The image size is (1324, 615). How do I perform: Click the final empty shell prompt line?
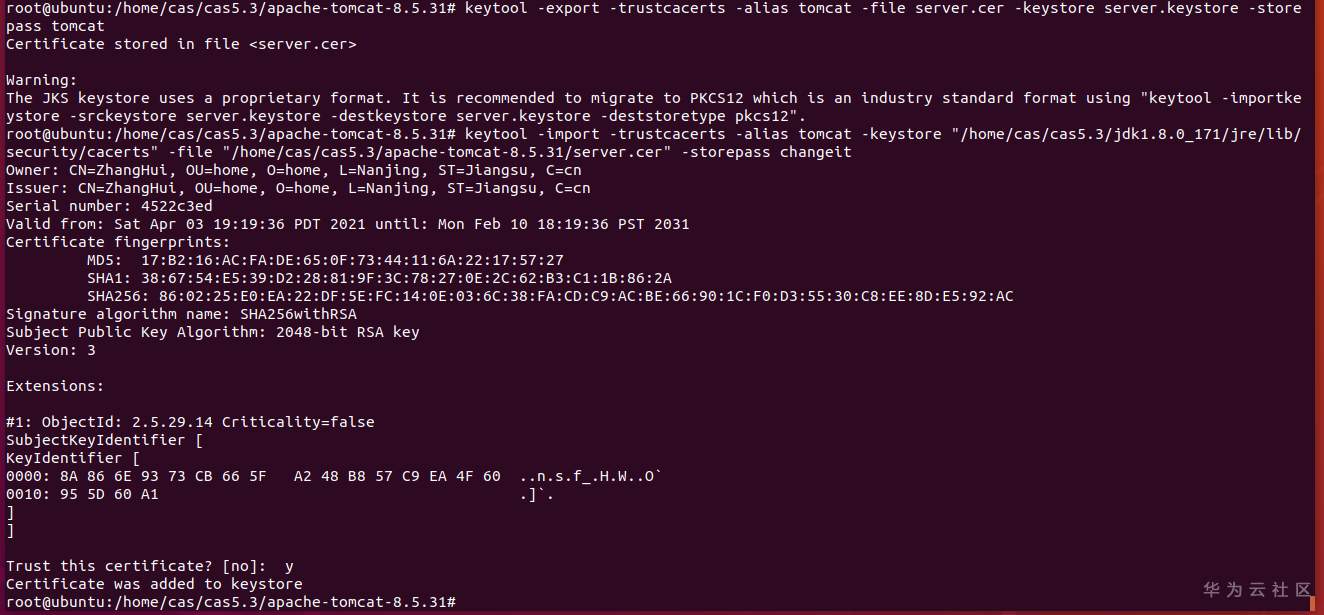pyautogui.click(x=230, y=602)
